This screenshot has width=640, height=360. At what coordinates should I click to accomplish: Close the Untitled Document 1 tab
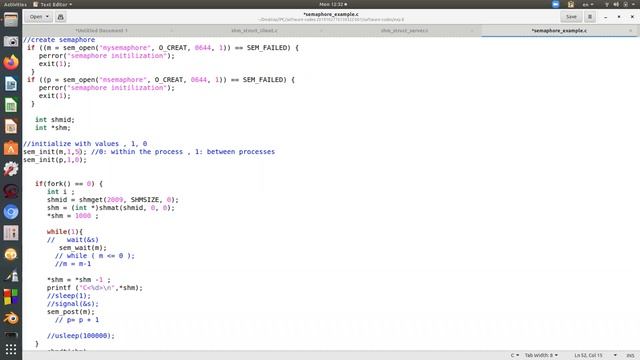tap(171, 31)
